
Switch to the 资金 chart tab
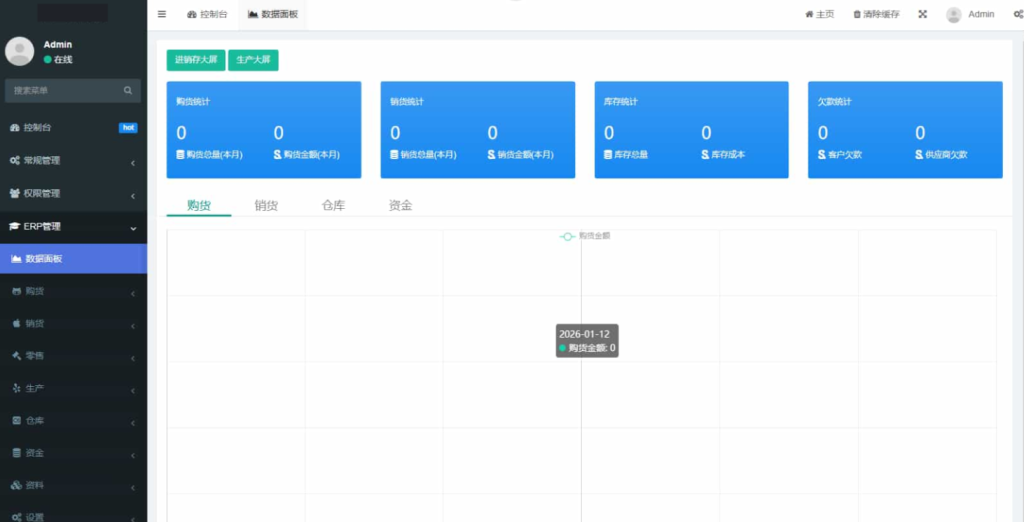point(400,205)
